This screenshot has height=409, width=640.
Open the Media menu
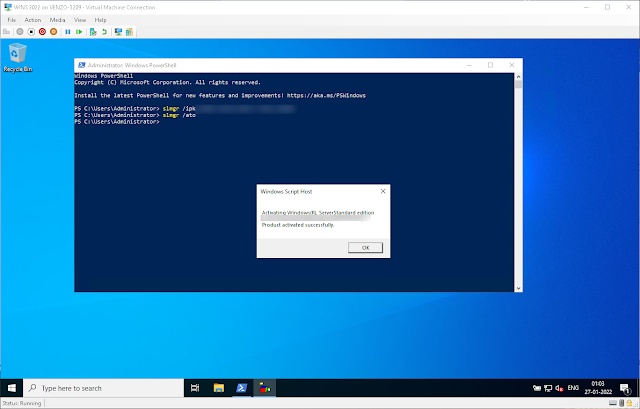(57, 20)
